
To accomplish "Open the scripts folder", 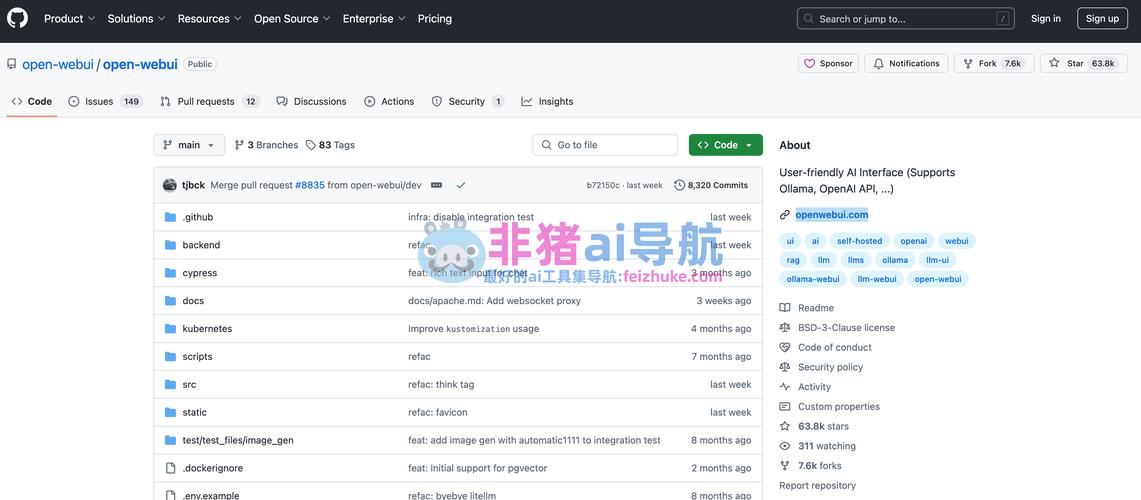I will tap(197, 357).
